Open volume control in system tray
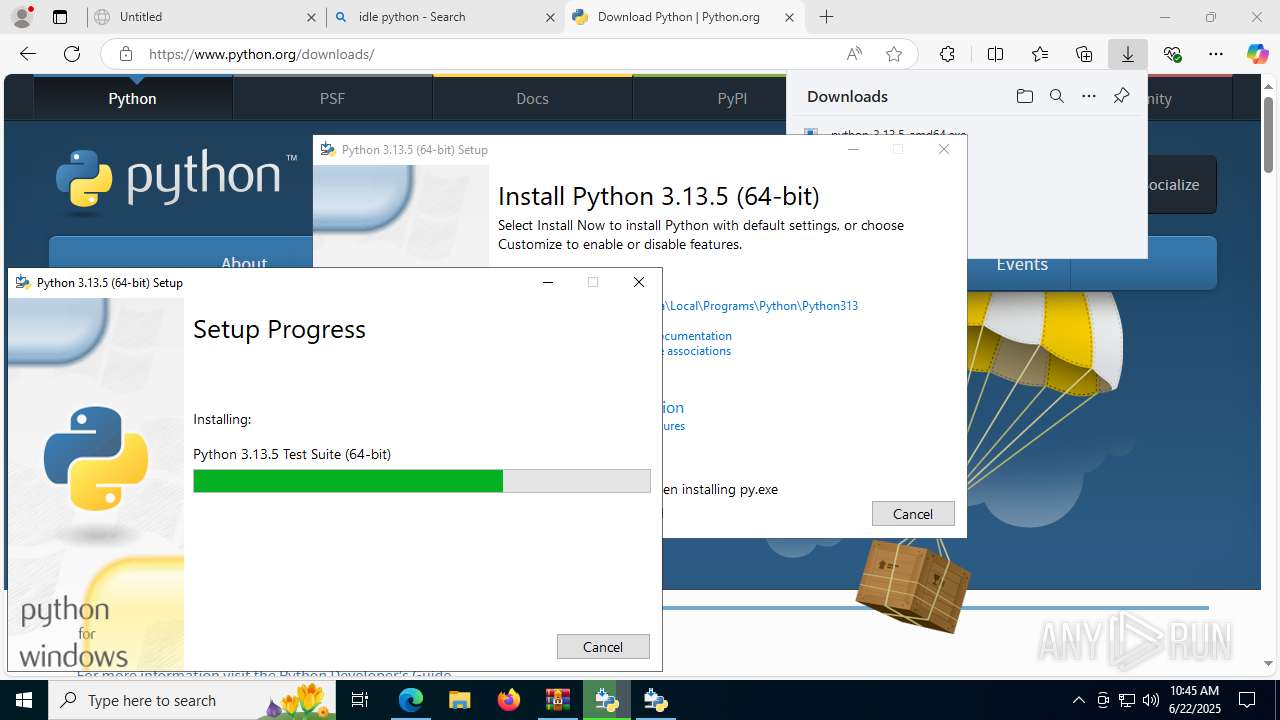This screenshot has width=1280, height=720. click(x=1150, y=700)
